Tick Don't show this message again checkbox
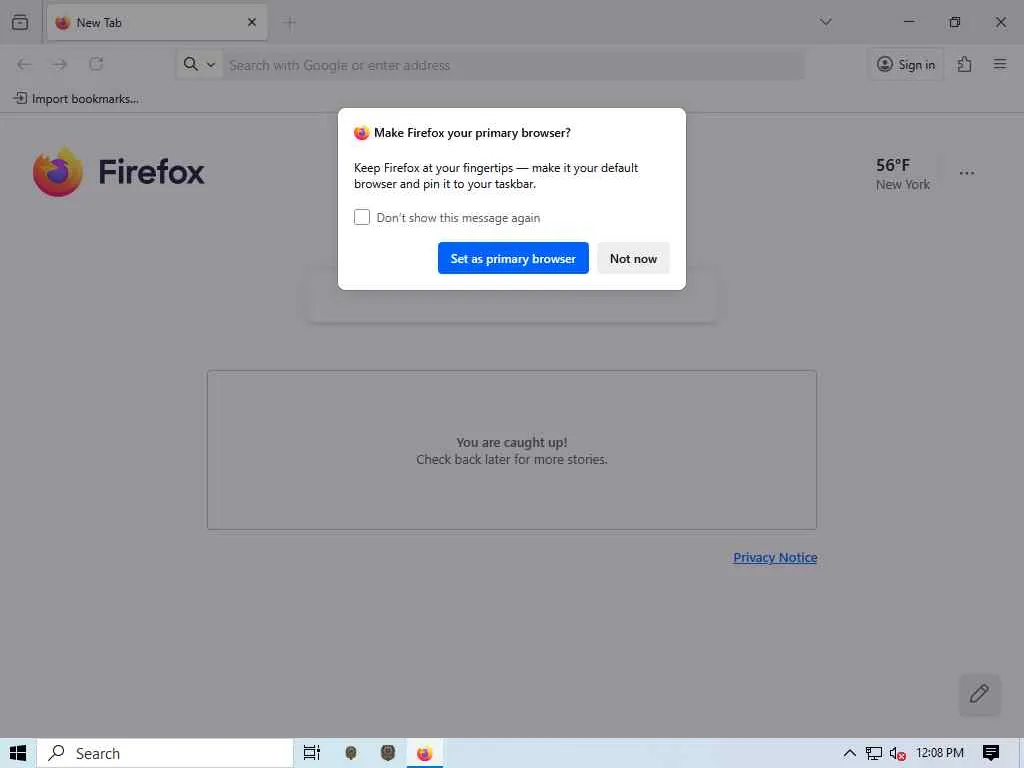The height and width of the screenshot is (768, 1024). [x=362, y=217]
